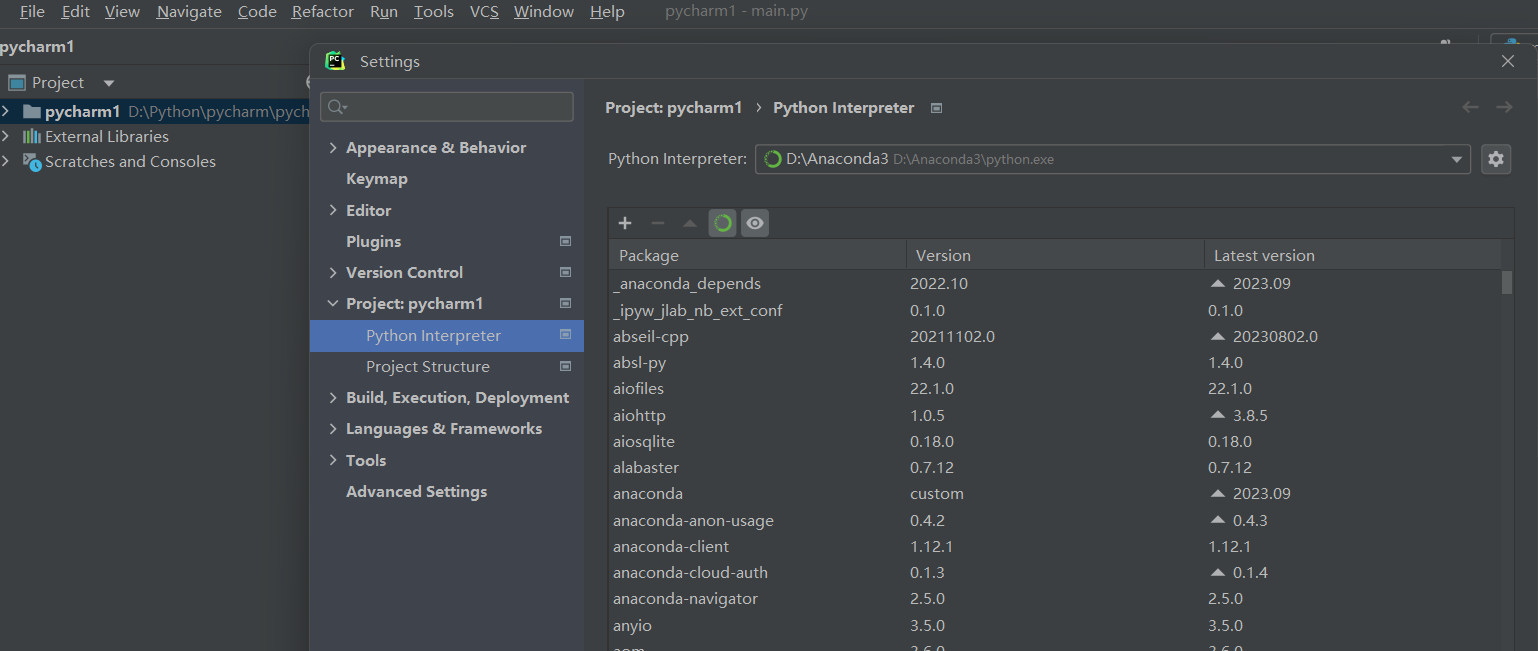Open the Python Interpreter dropdown

1457,159
